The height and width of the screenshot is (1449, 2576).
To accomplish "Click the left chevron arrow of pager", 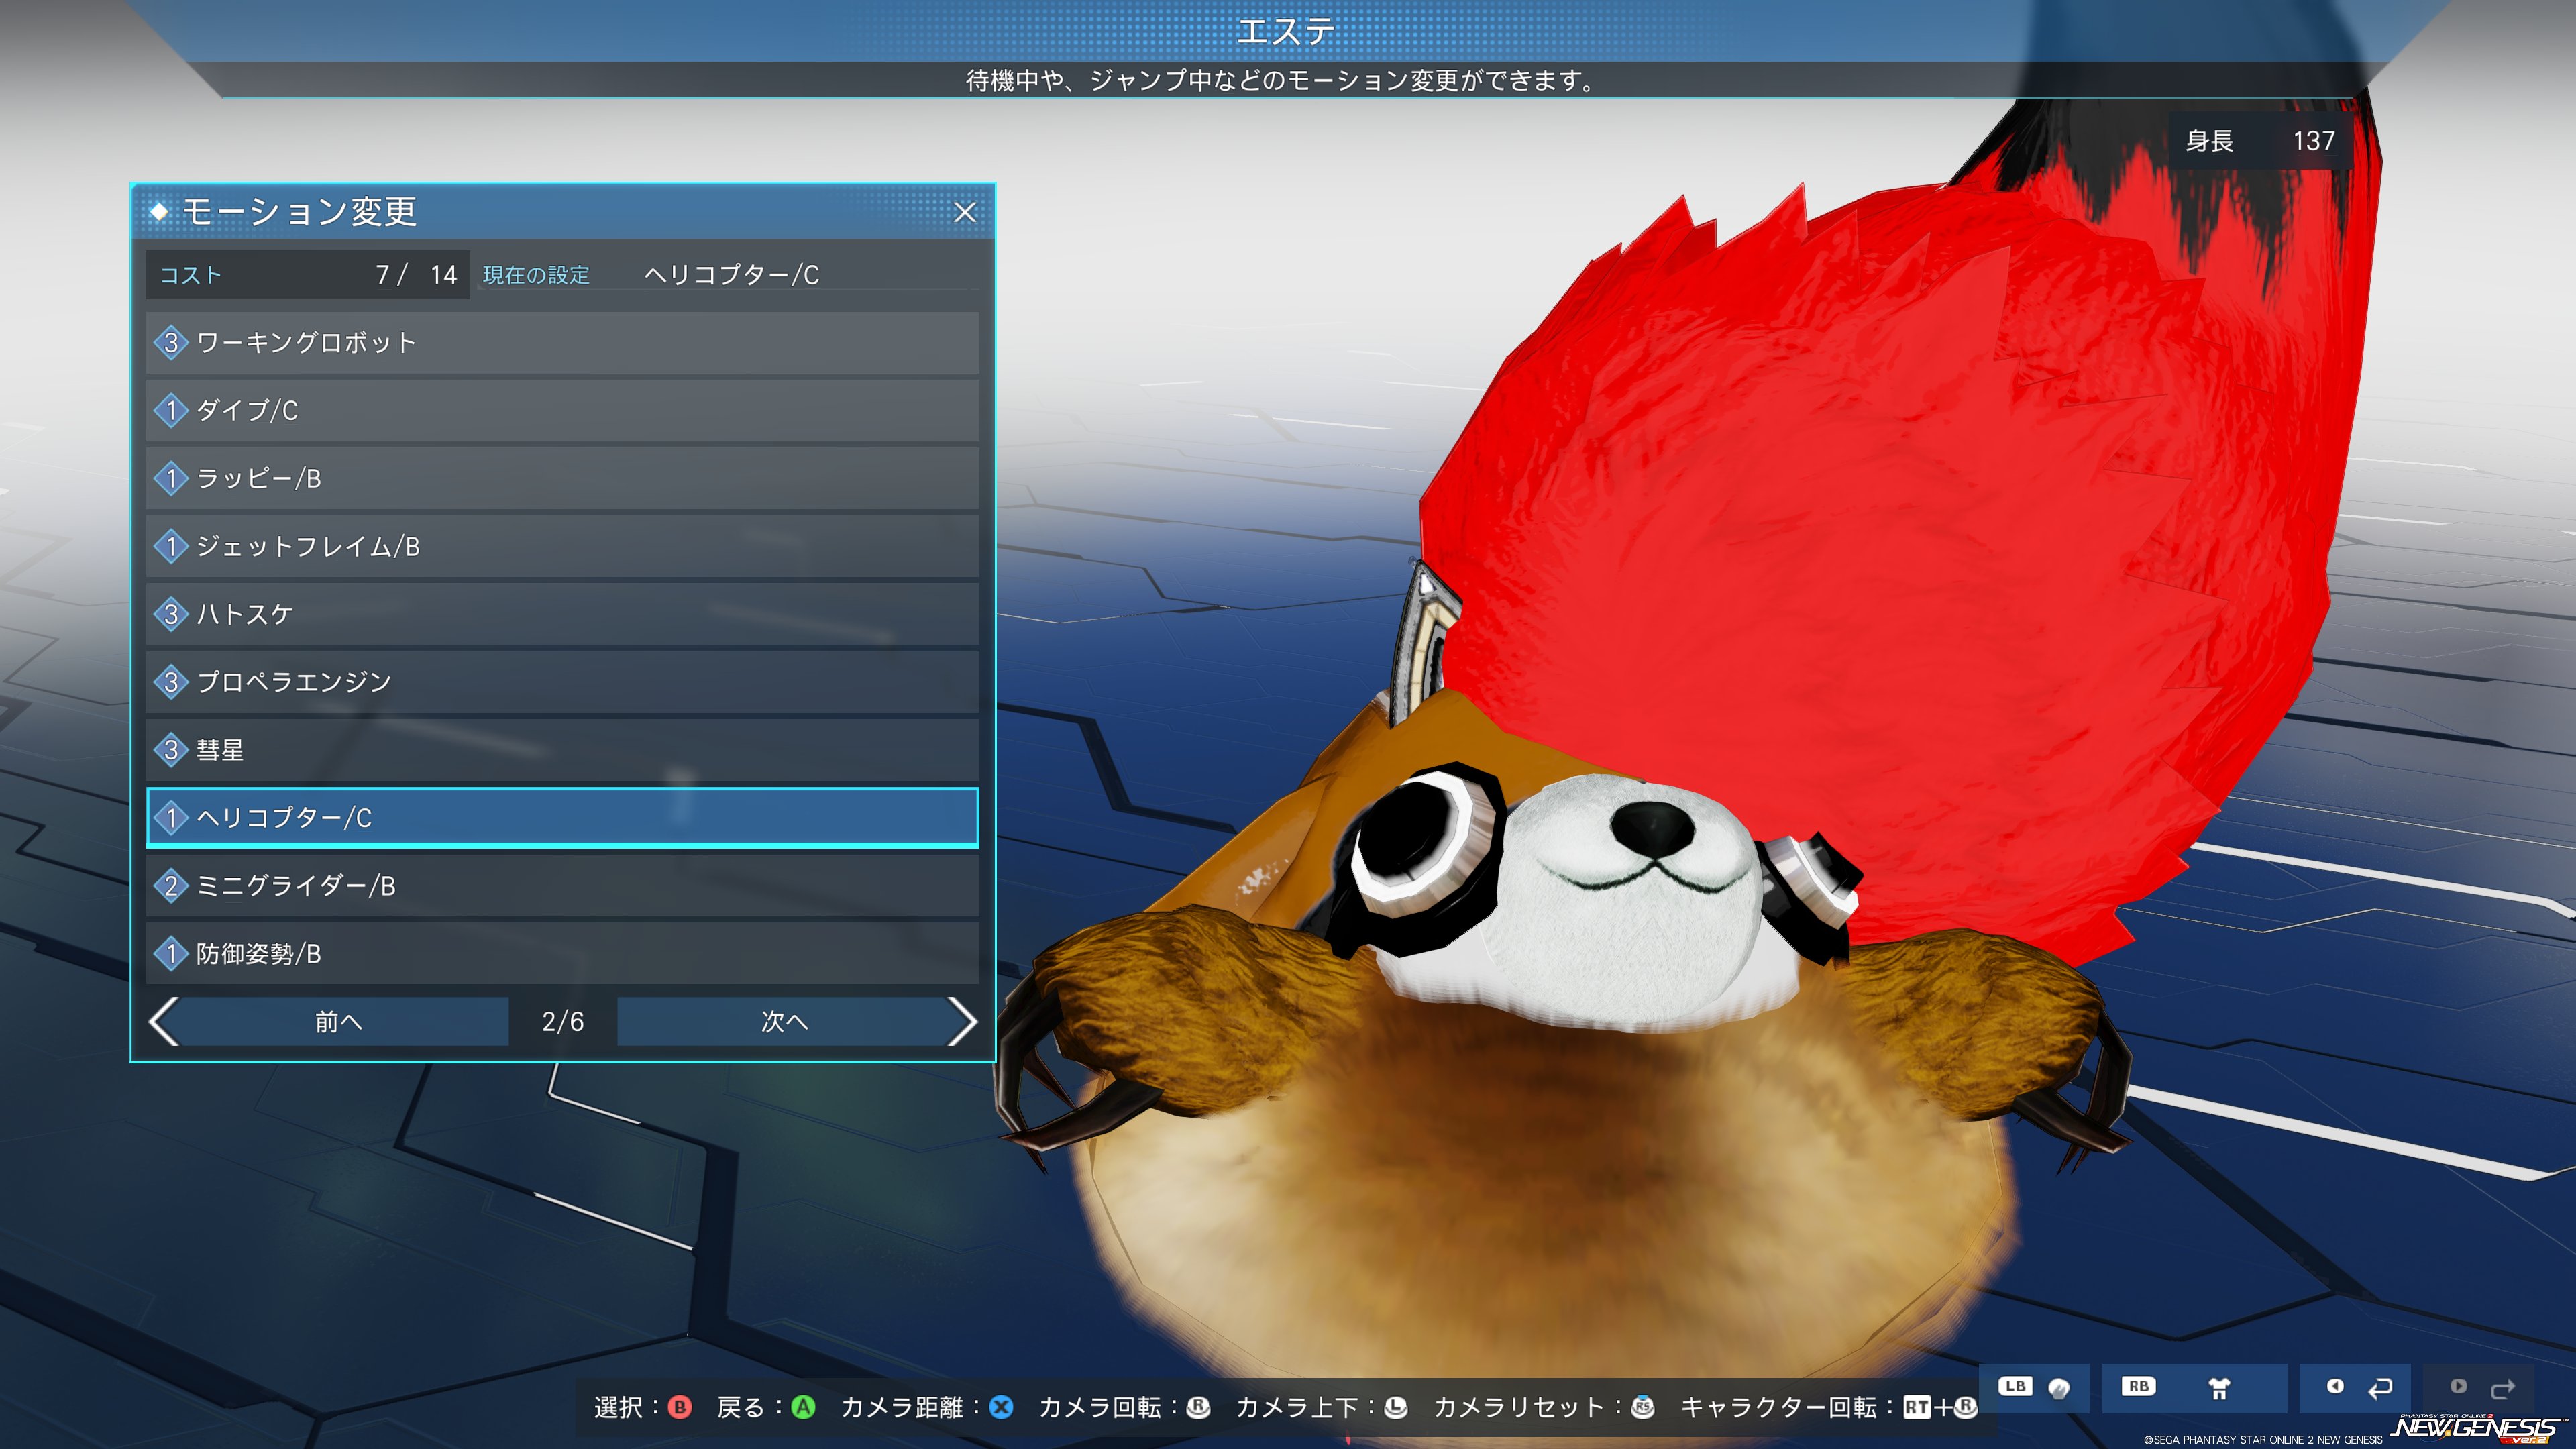I will pos(163,1022).
